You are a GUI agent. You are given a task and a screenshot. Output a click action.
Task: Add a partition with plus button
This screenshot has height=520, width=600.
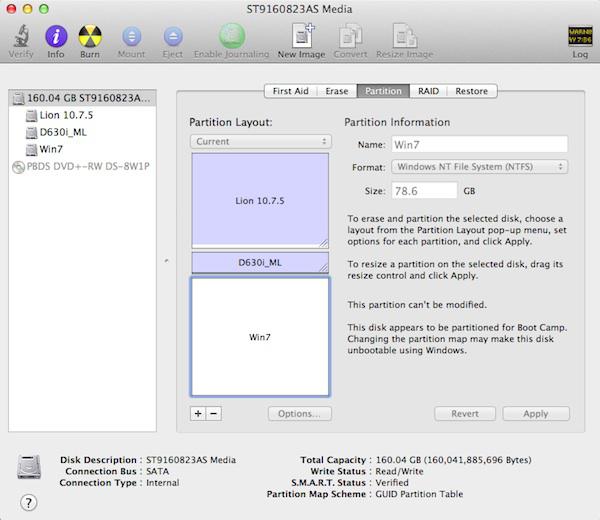(x=198, y=413)
